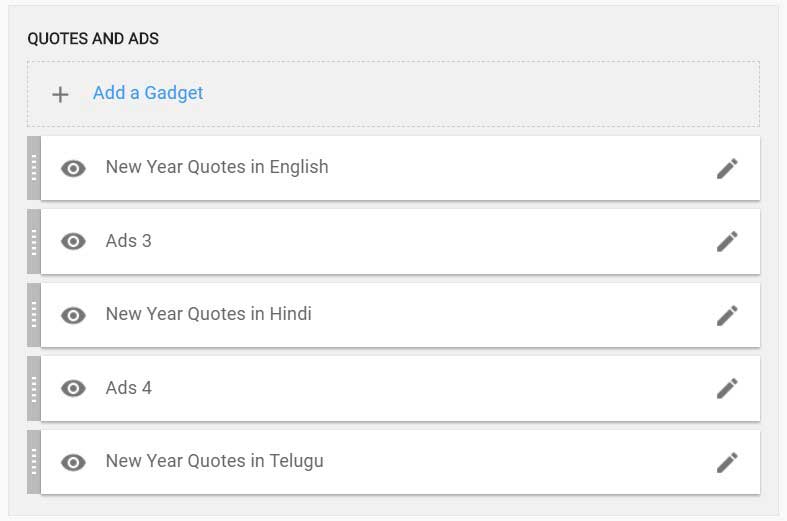Image resolution: width=787 pixels, height=521 pixels.
Task: Select the Ads 4 gadget title
Action: [128, 388]
